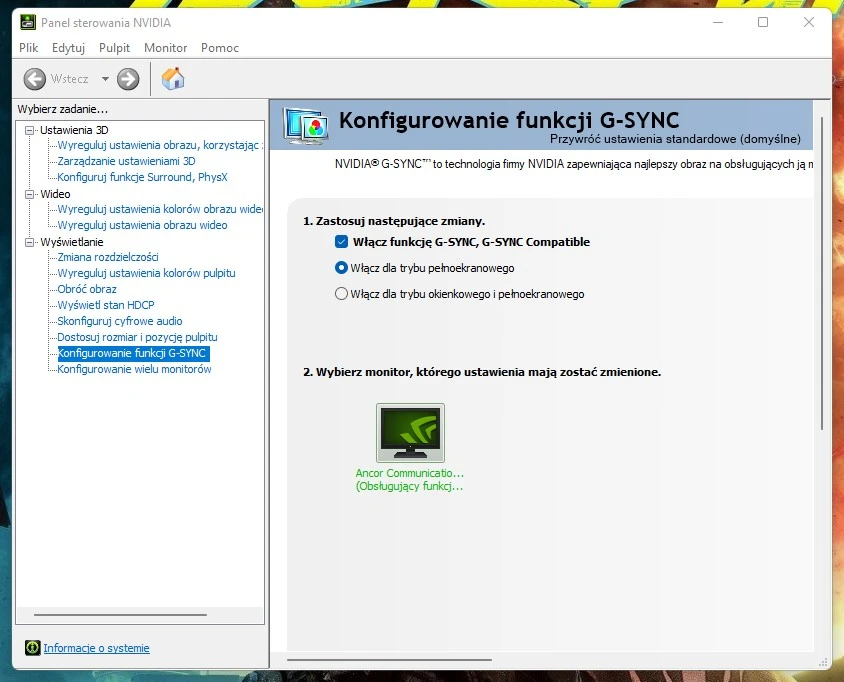Viewport: 844px width, 682px height.
Task: Click the G-SYNC header monitor icon
Action: pyautogui.click(x=306, y=126)
